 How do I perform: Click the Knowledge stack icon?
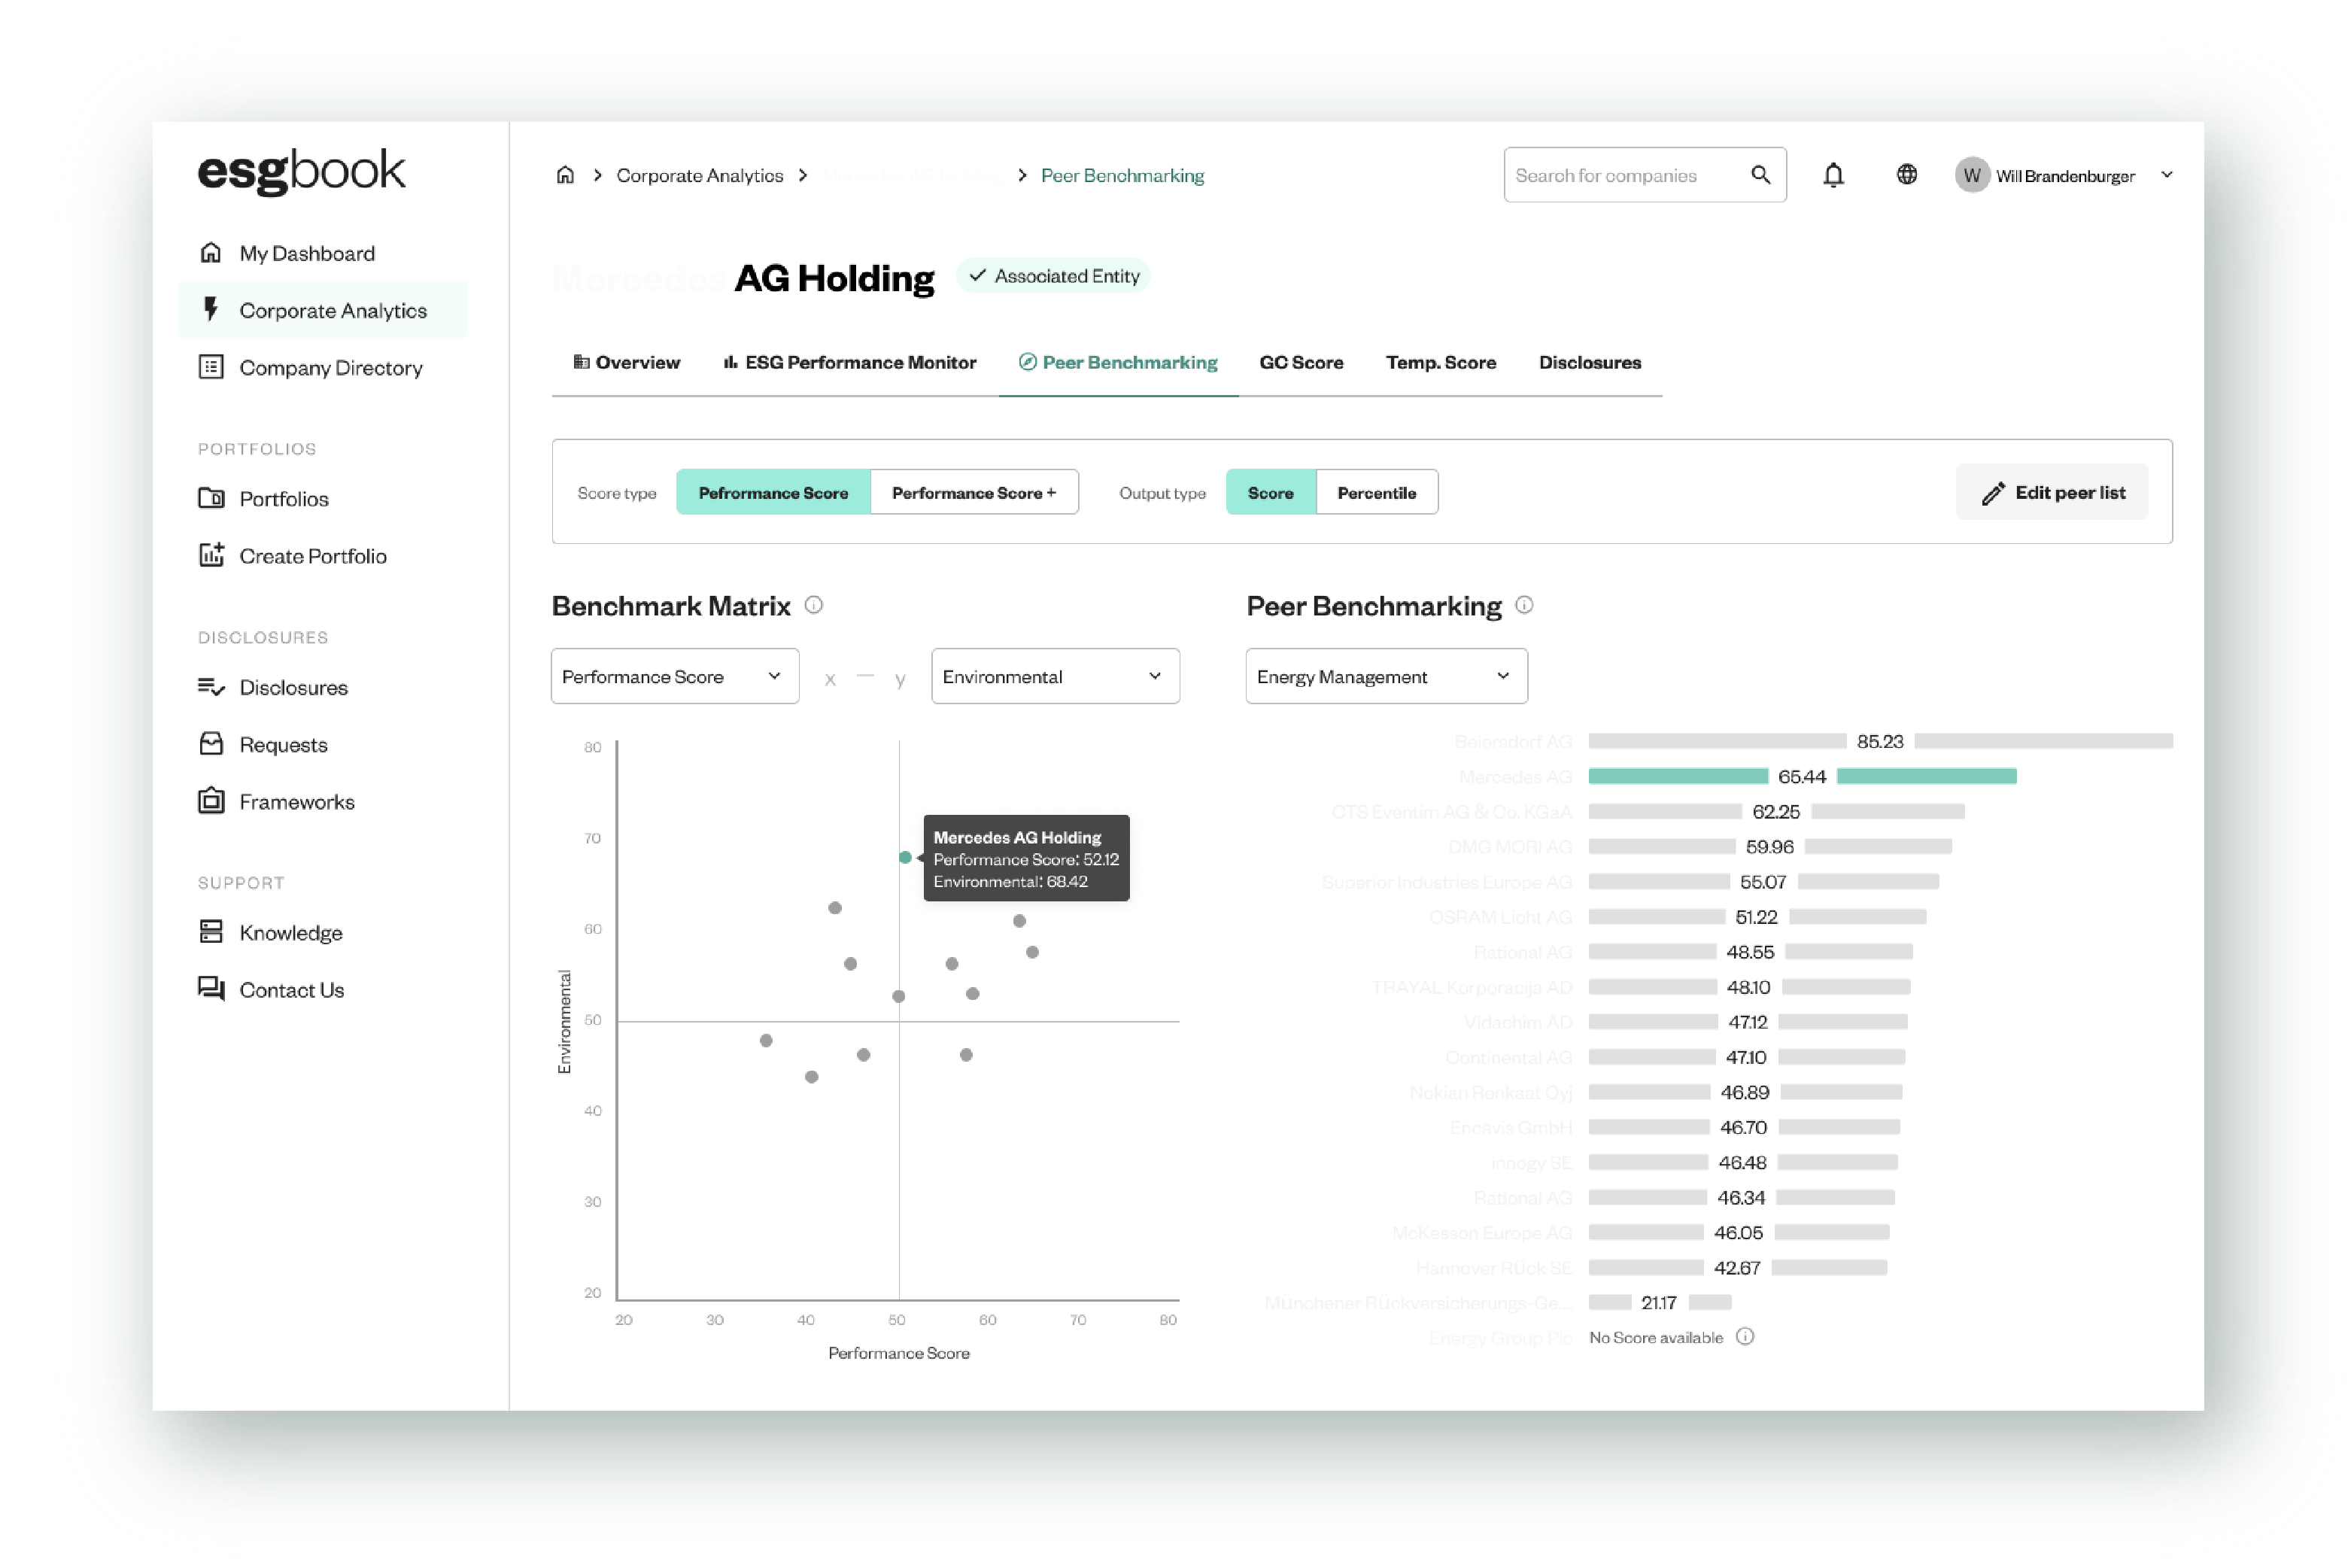click(211, 932)
